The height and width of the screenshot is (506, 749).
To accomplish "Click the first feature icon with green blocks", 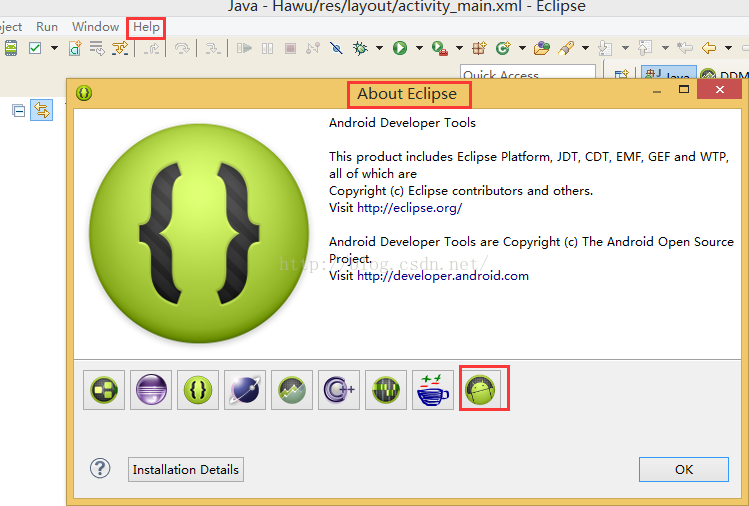I will tap(104, 390).
